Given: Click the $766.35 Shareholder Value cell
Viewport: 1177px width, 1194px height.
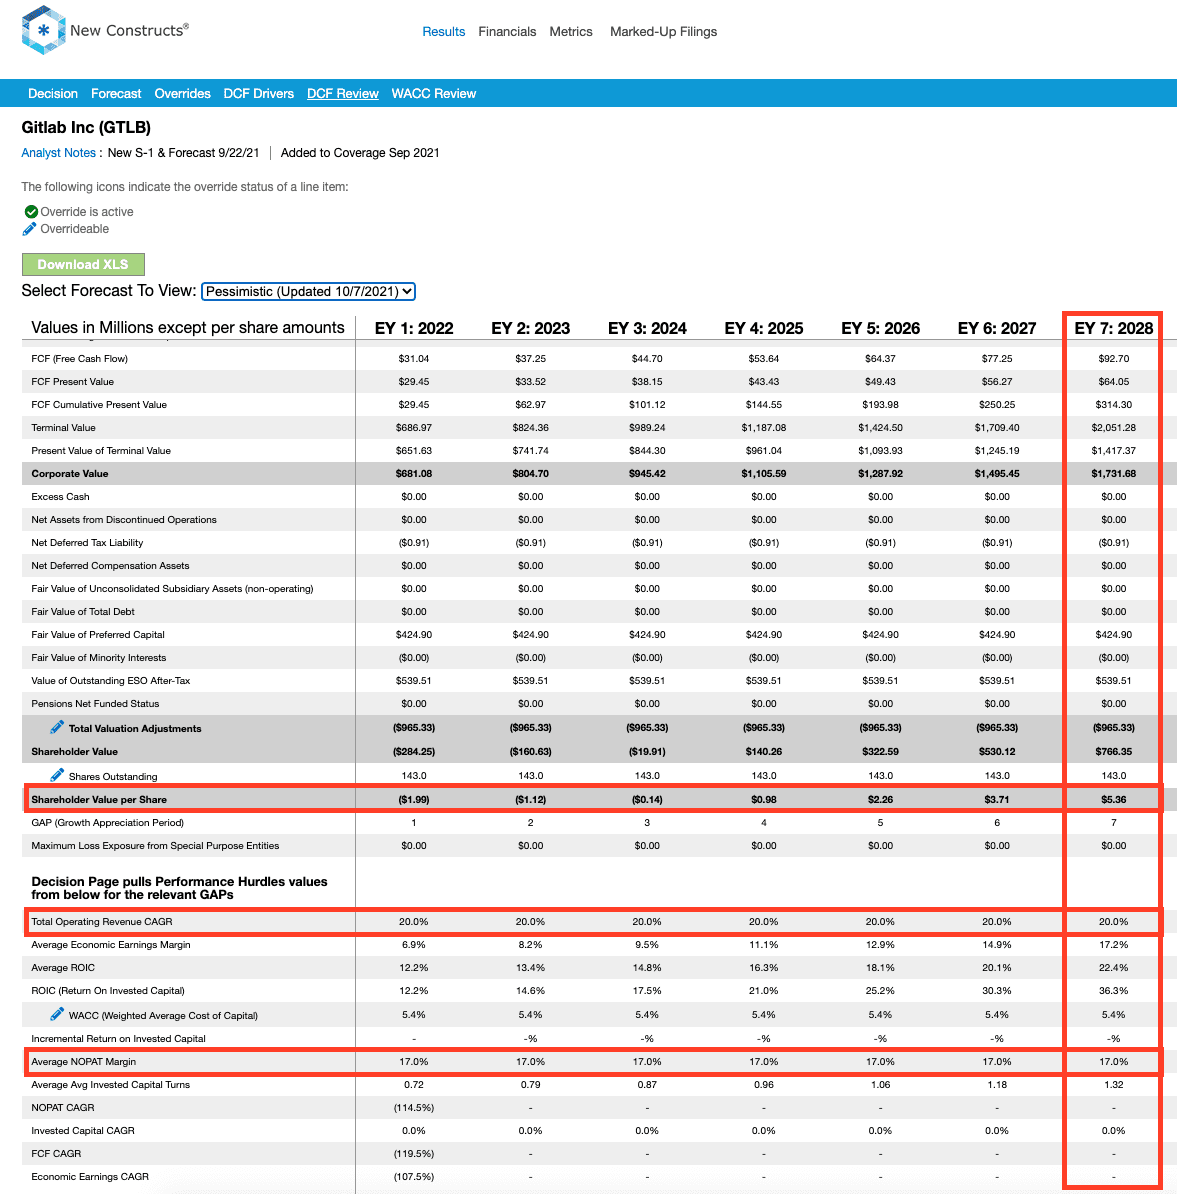Looking at the screenshot, I should [x=1114, y=752].
